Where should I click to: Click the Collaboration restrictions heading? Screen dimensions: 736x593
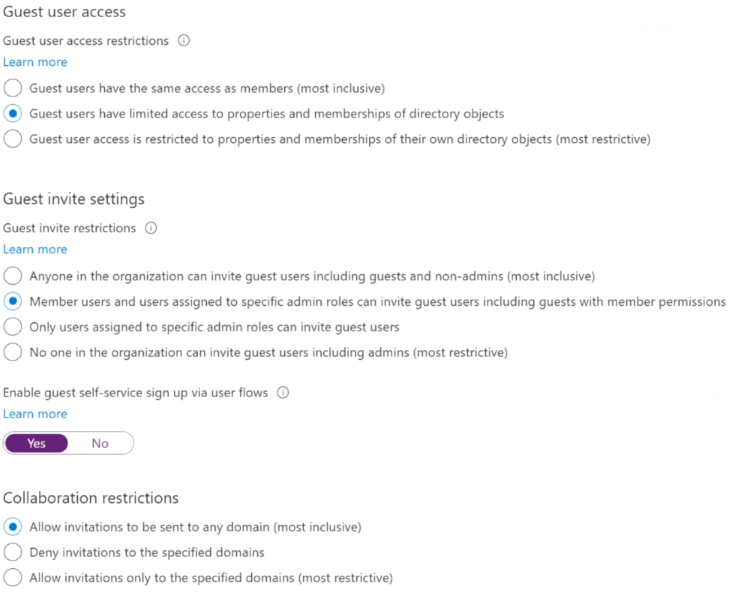91,498
